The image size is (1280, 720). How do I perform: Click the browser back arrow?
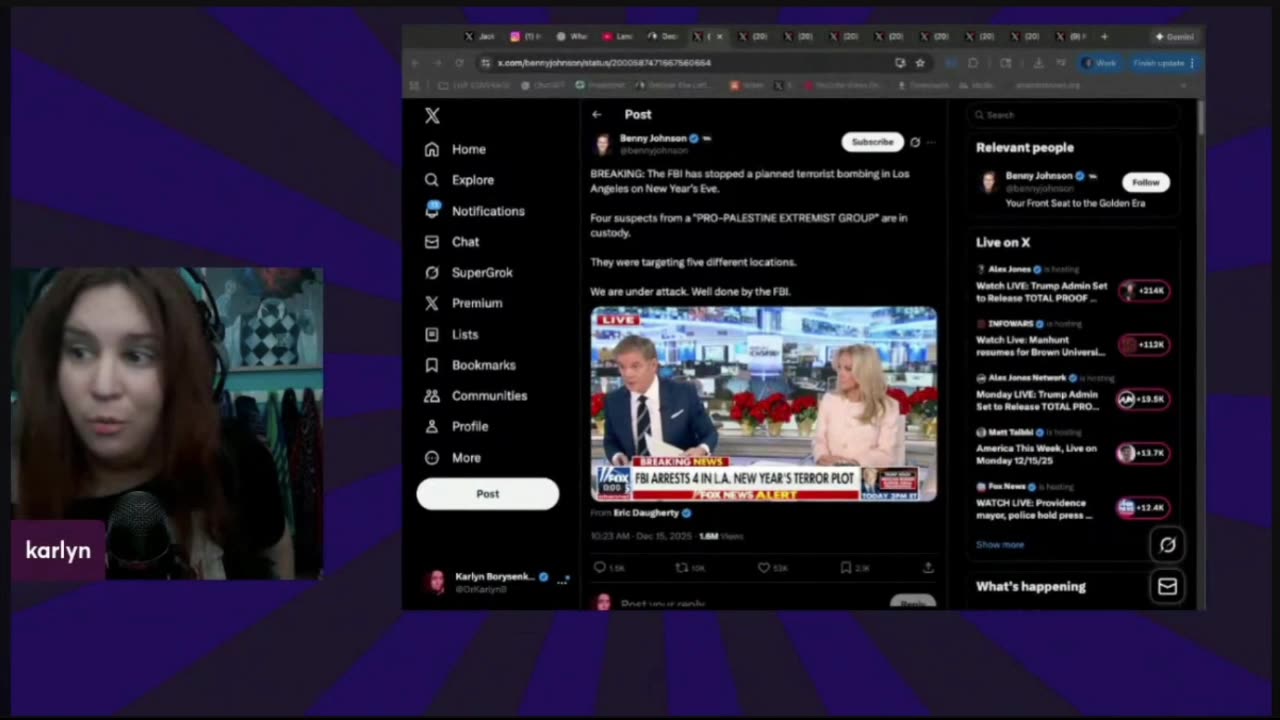coord(414,63)
